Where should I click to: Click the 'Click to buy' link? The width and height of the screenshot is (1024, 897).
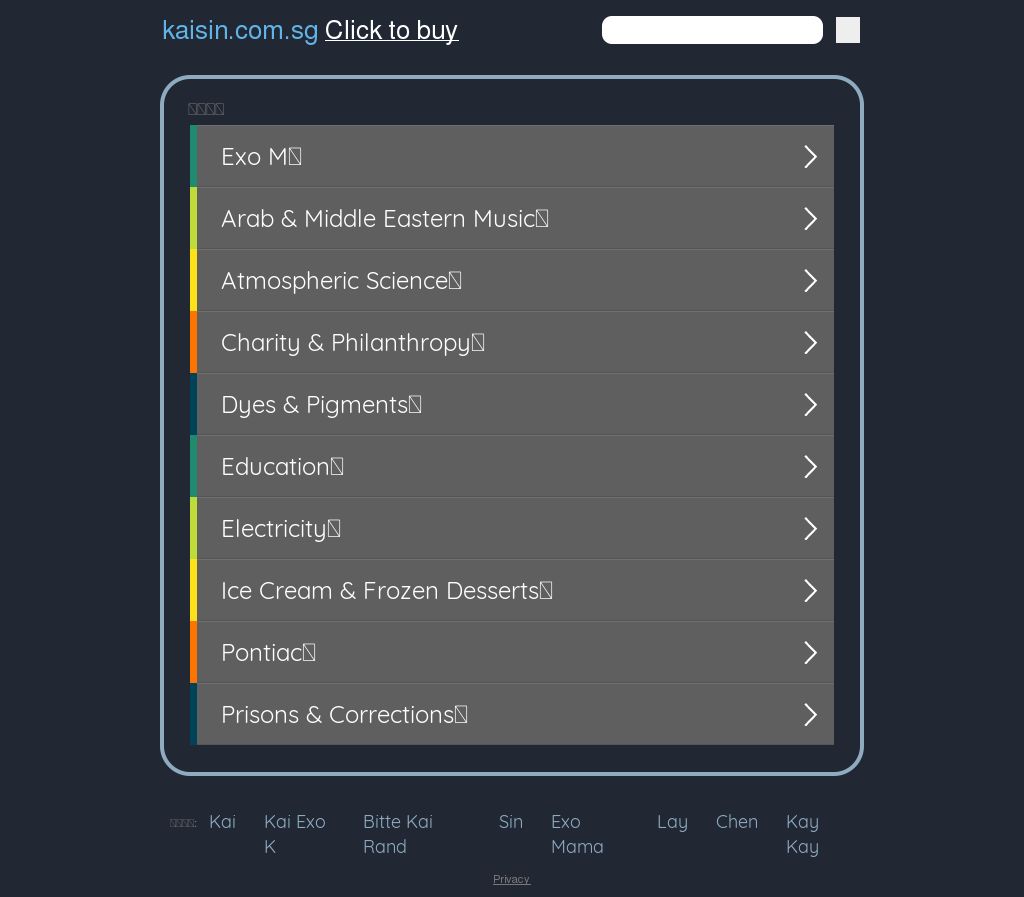(391, 31)
